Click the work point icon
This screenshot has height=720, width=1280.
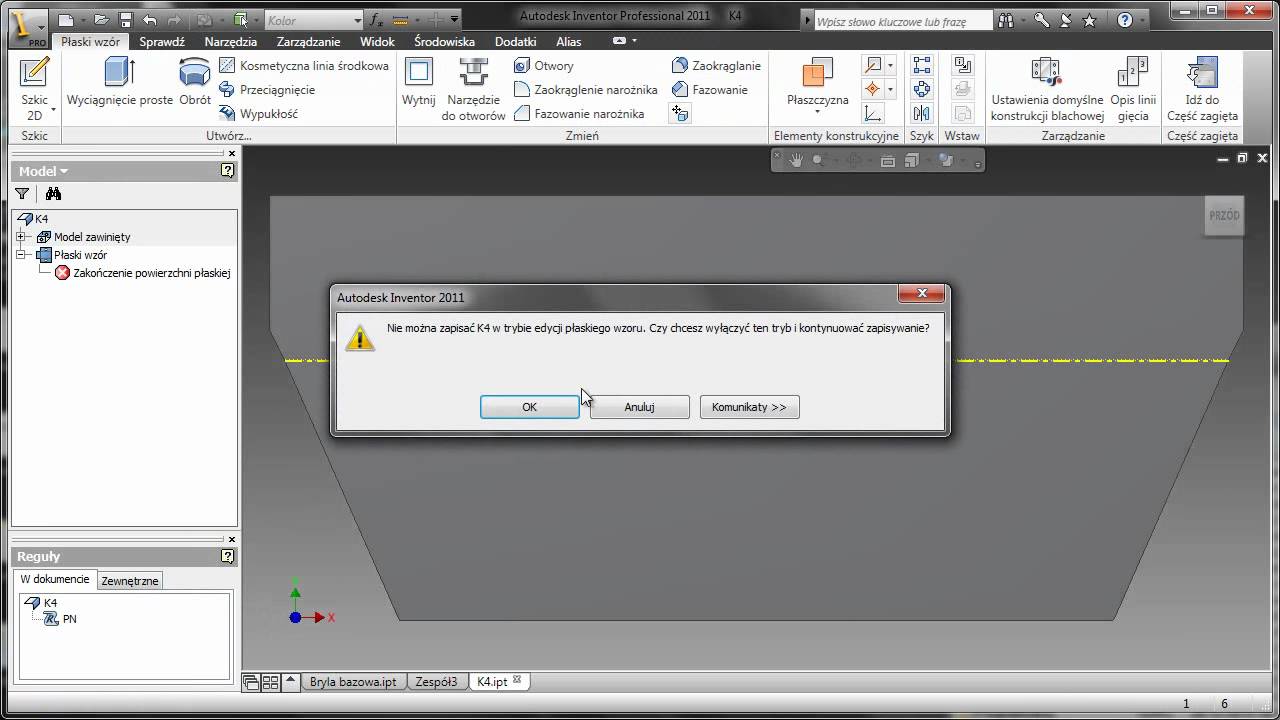tap(873, 90)
